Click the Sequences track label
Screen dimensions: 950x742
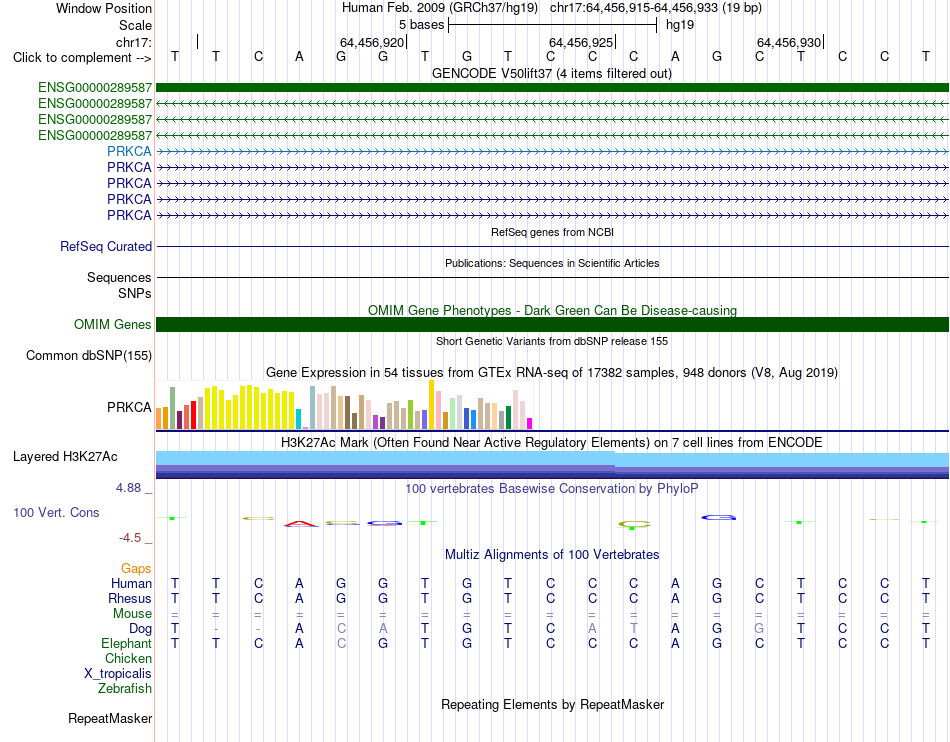pos(119,277)
